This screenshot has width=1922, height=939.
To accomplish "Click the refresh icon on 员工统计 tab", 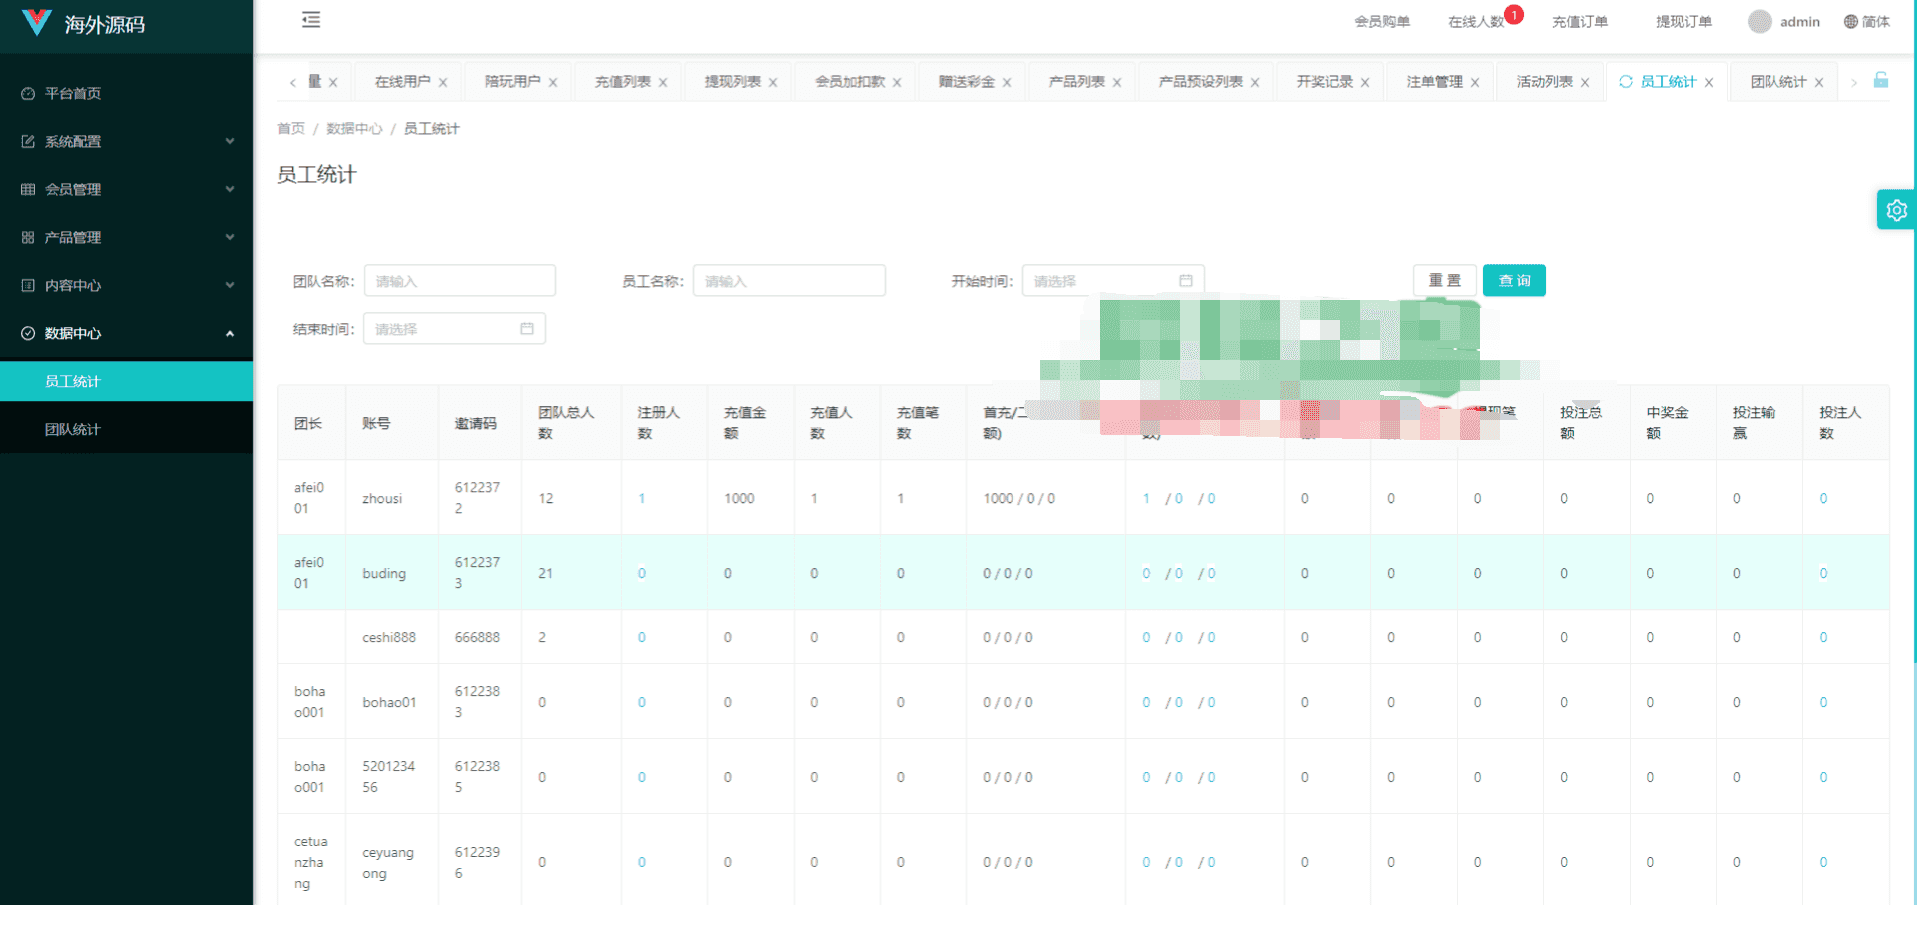I will [x=1625, y=82].
